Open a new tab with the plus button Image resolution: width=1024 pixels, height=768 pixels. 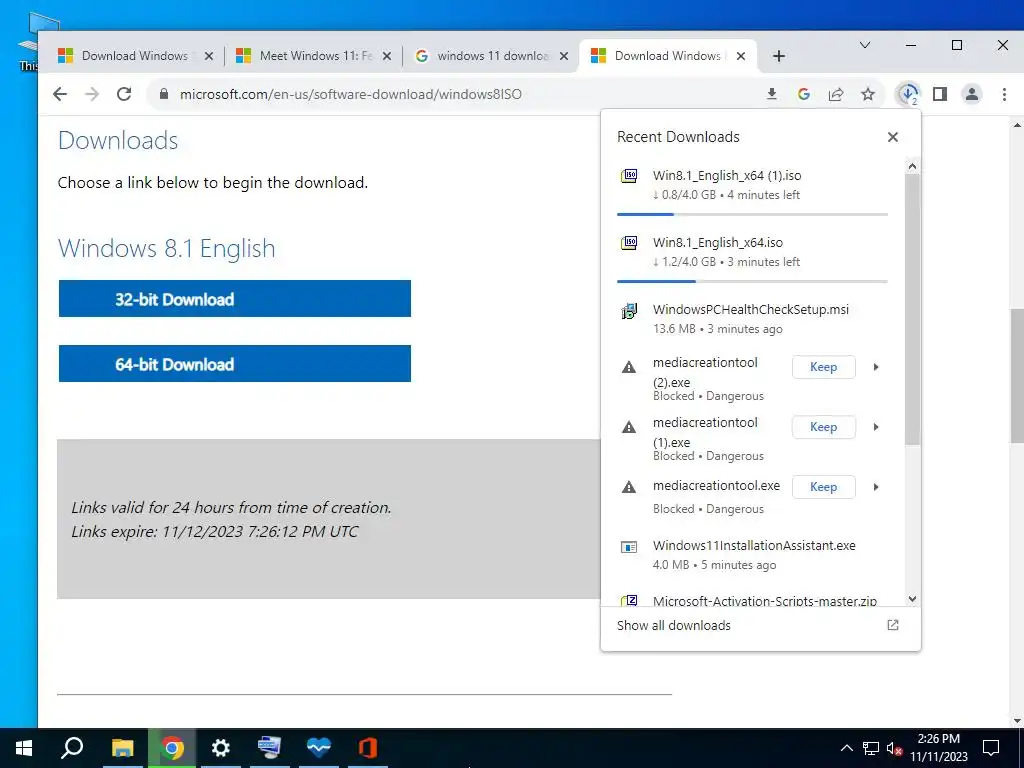point(778,56)
